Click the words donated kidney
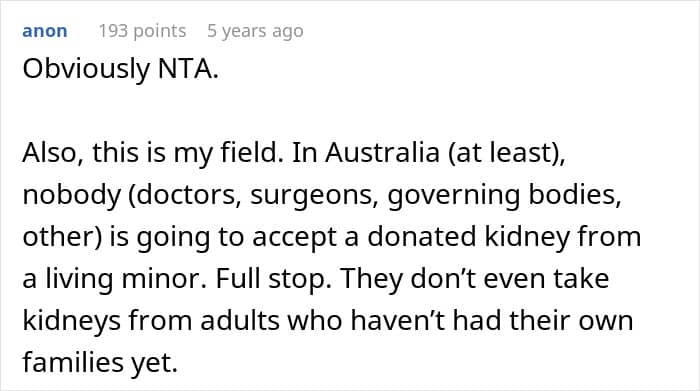This screenshot has height=391, width=700. pyautogui.click(x=469, y=237)
